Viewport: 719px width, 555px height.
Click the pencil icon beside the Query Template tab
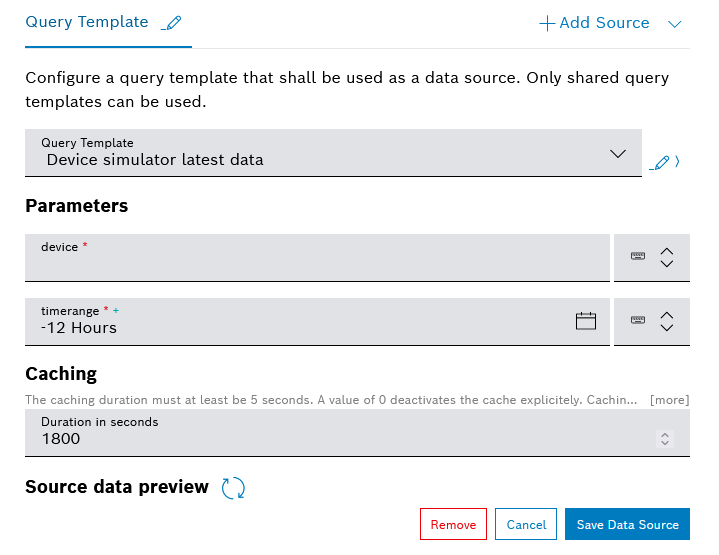tap(172, 23)
